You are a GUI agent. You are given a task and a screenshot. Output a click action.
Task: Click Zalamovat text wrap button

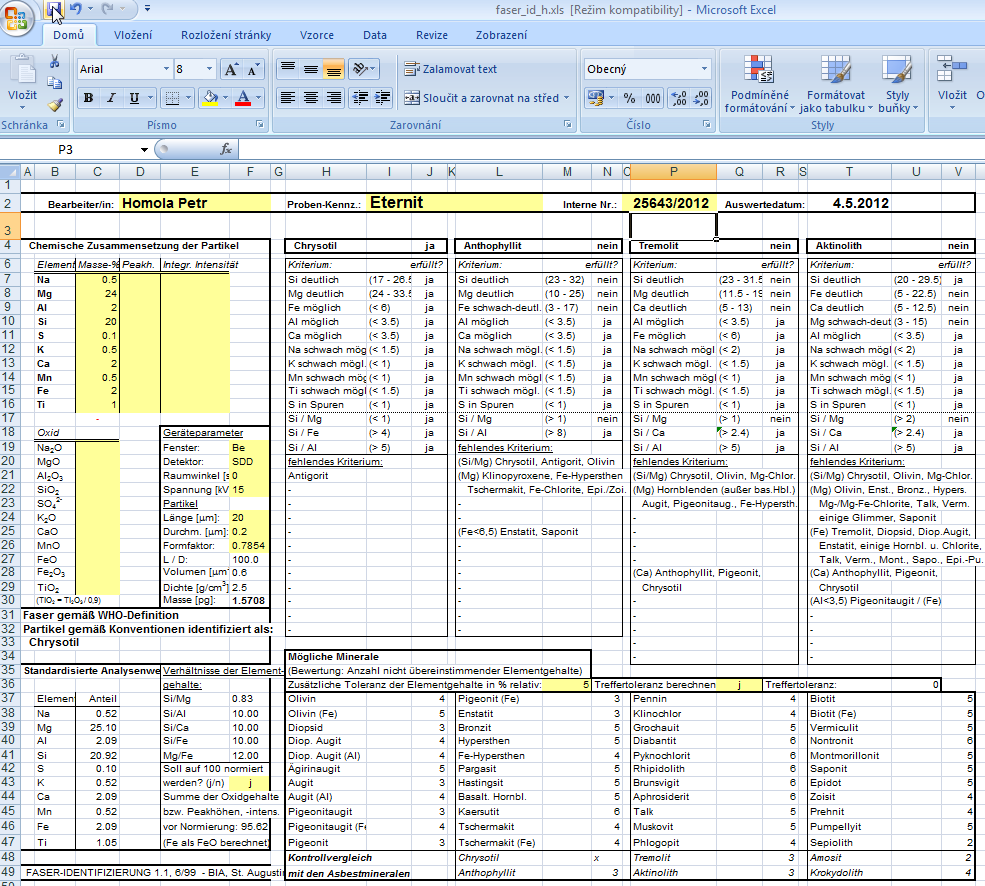pos(450,69)
